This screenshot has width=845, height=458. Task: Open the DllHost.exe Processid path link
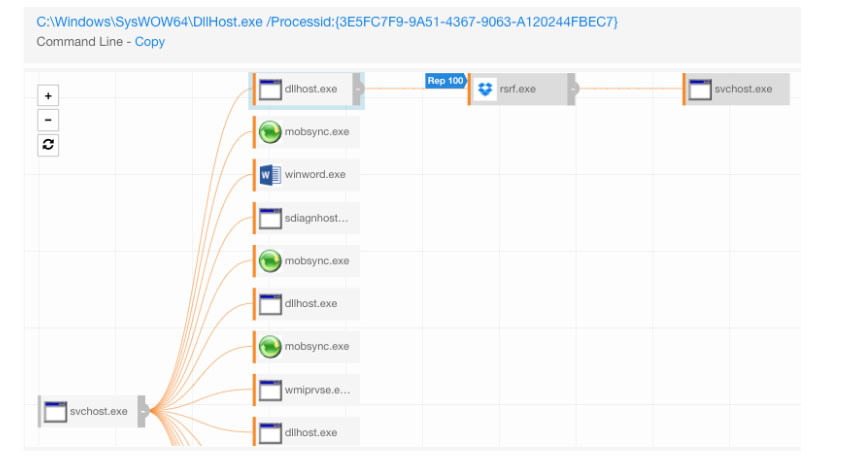pyautogui.click(x=327, y=21)
